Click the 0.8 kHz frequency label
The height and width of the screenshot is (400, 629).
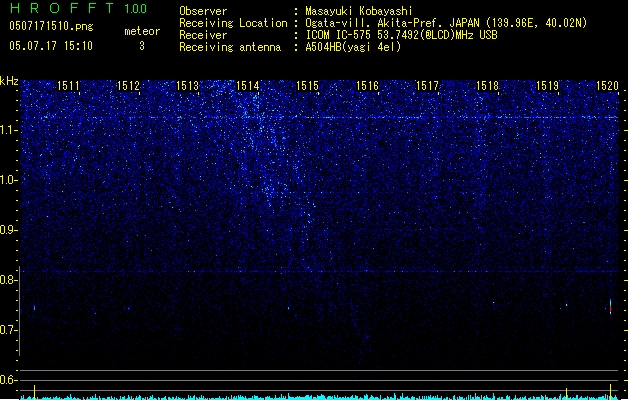click(8, 280)
